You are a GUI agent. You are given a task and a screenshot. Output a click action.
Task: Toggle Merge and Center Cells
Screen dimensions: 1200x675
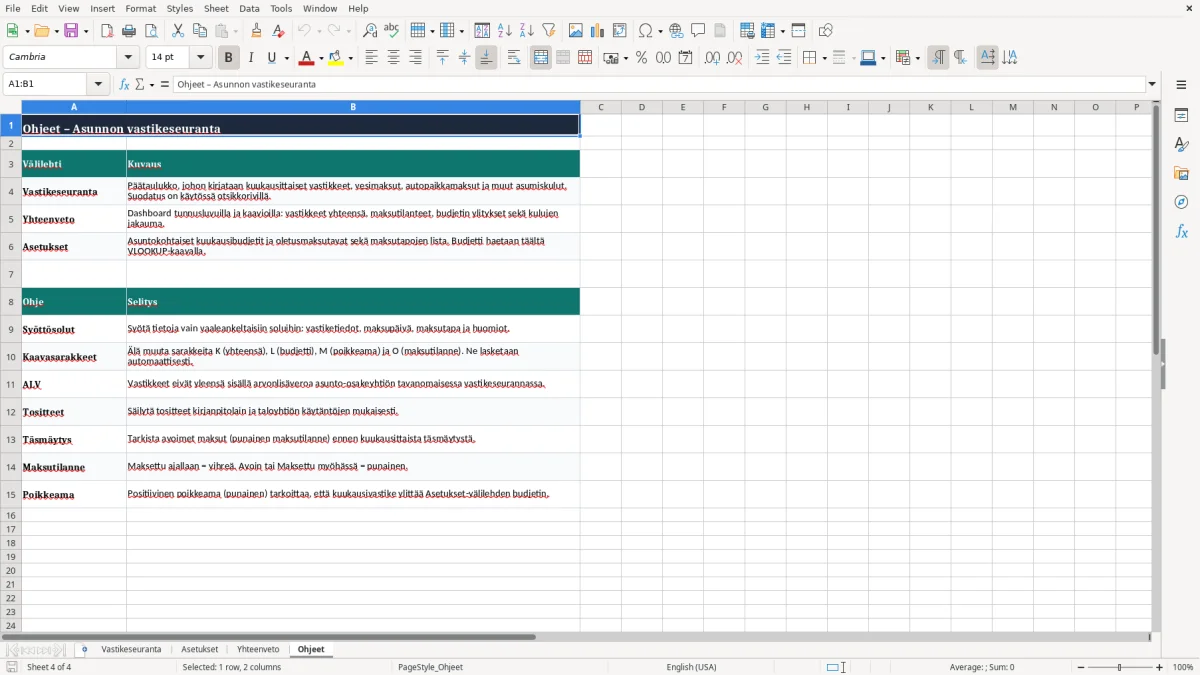[541, 58]
